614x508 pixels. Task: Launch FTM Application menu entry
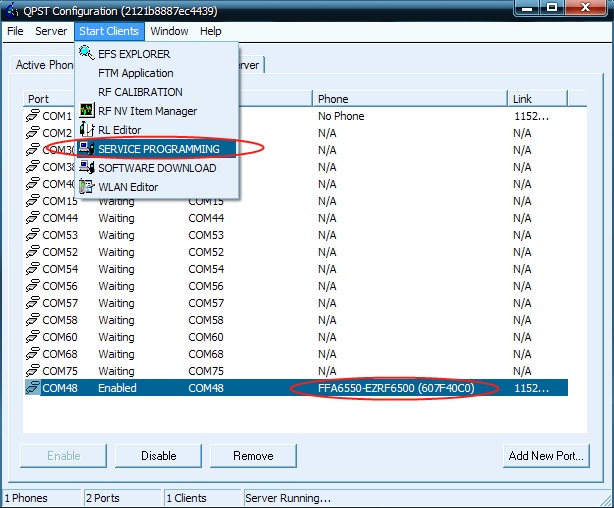[x=157, y=73]
